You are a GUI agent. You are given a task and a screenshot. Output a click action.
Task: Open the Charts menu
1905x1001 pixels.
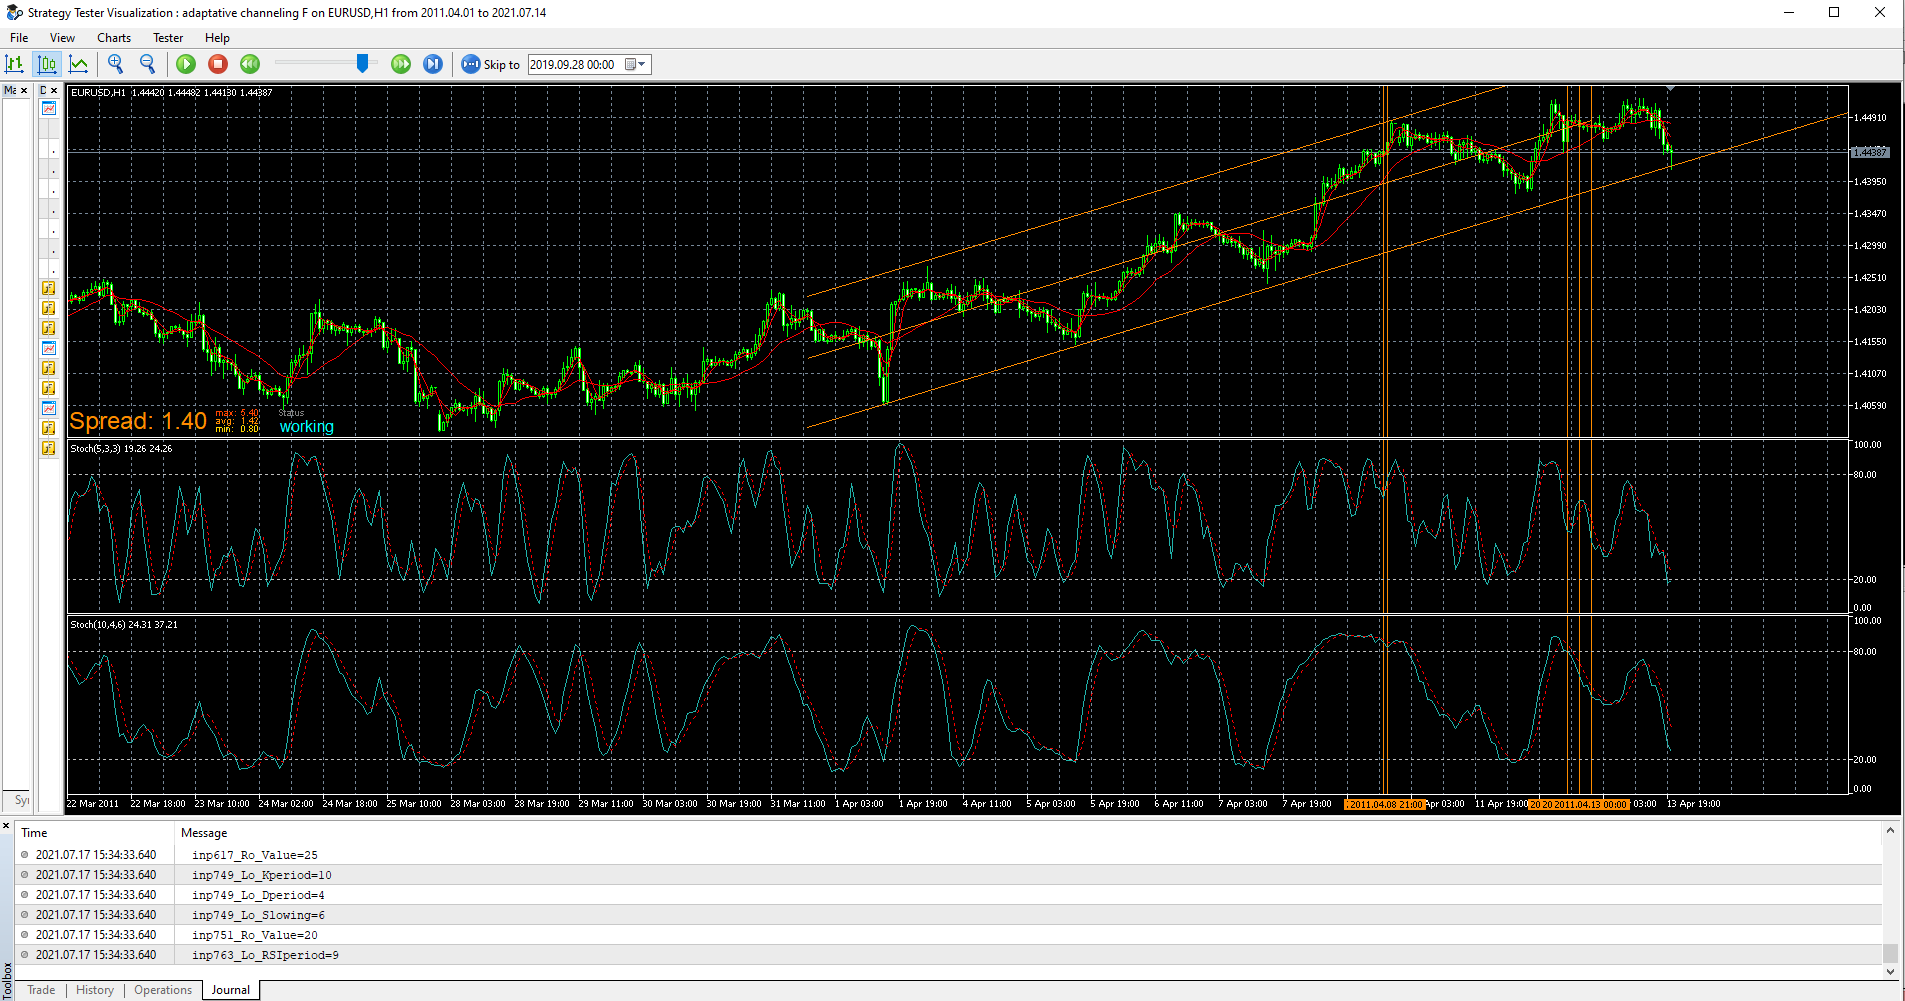tap(114, 38)
